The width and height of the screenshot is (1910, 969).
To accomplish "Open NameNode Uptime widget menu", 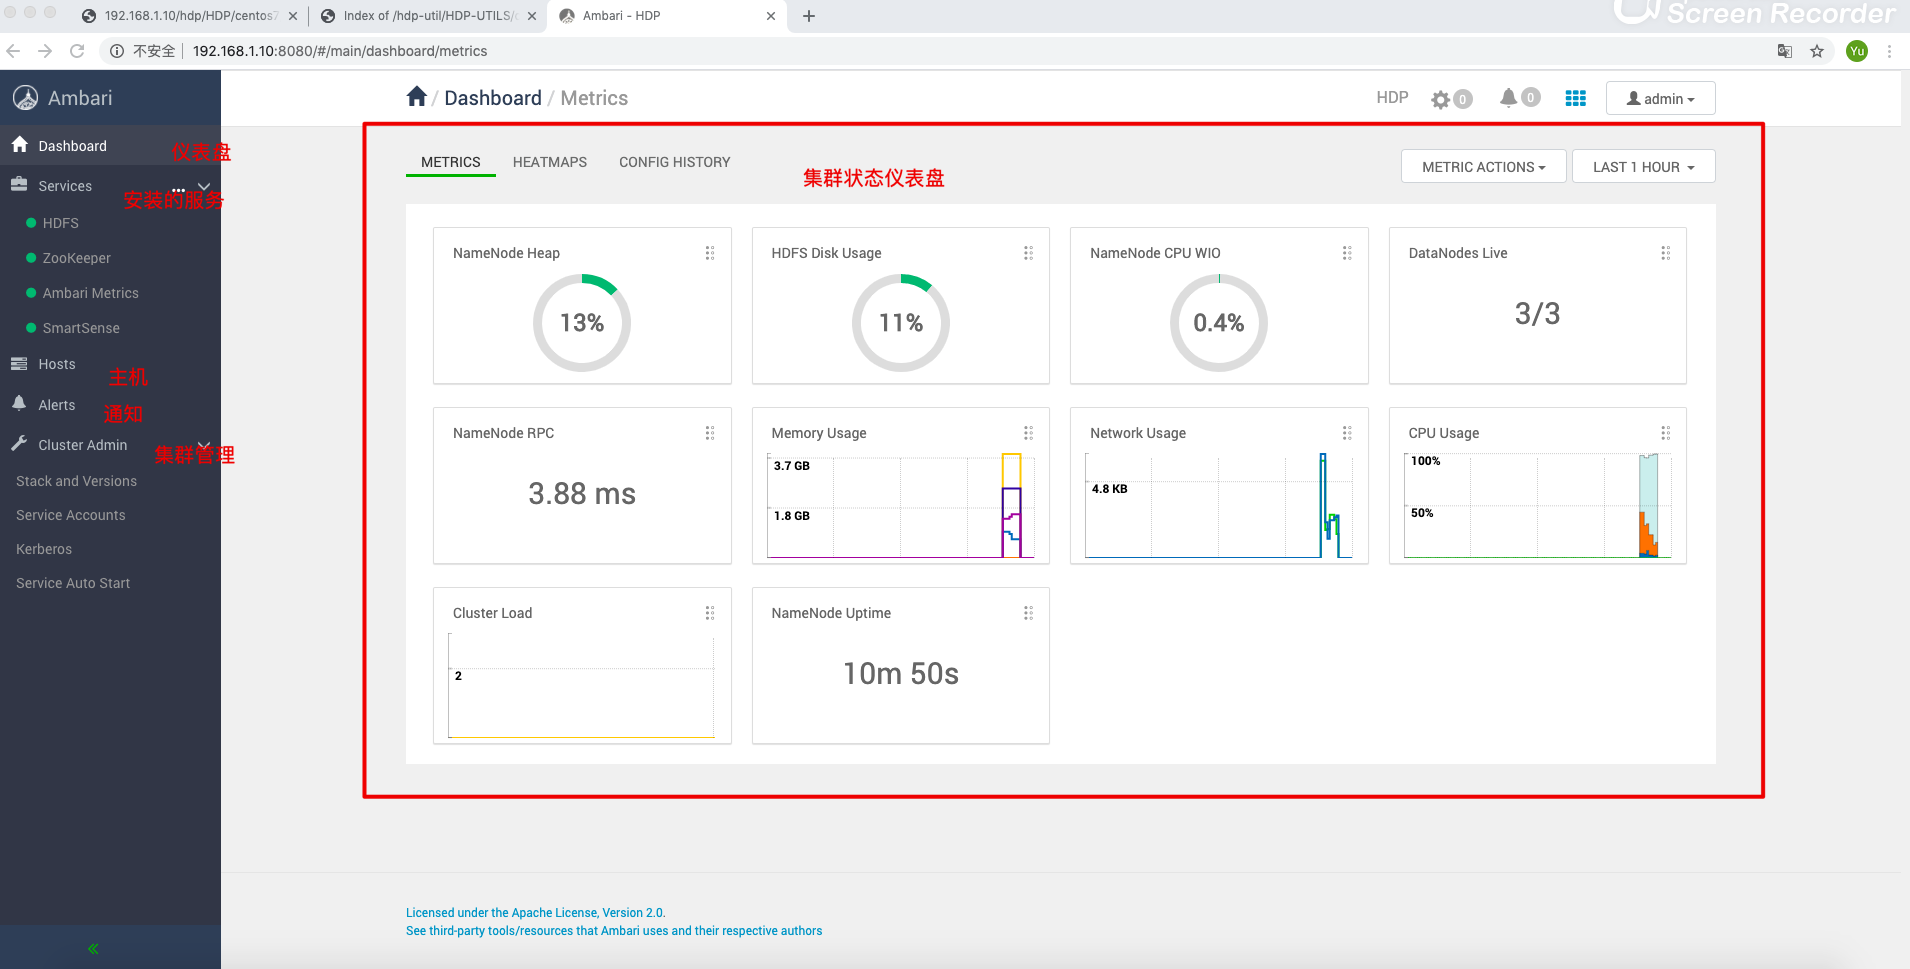I will [x=1028, y=613].
